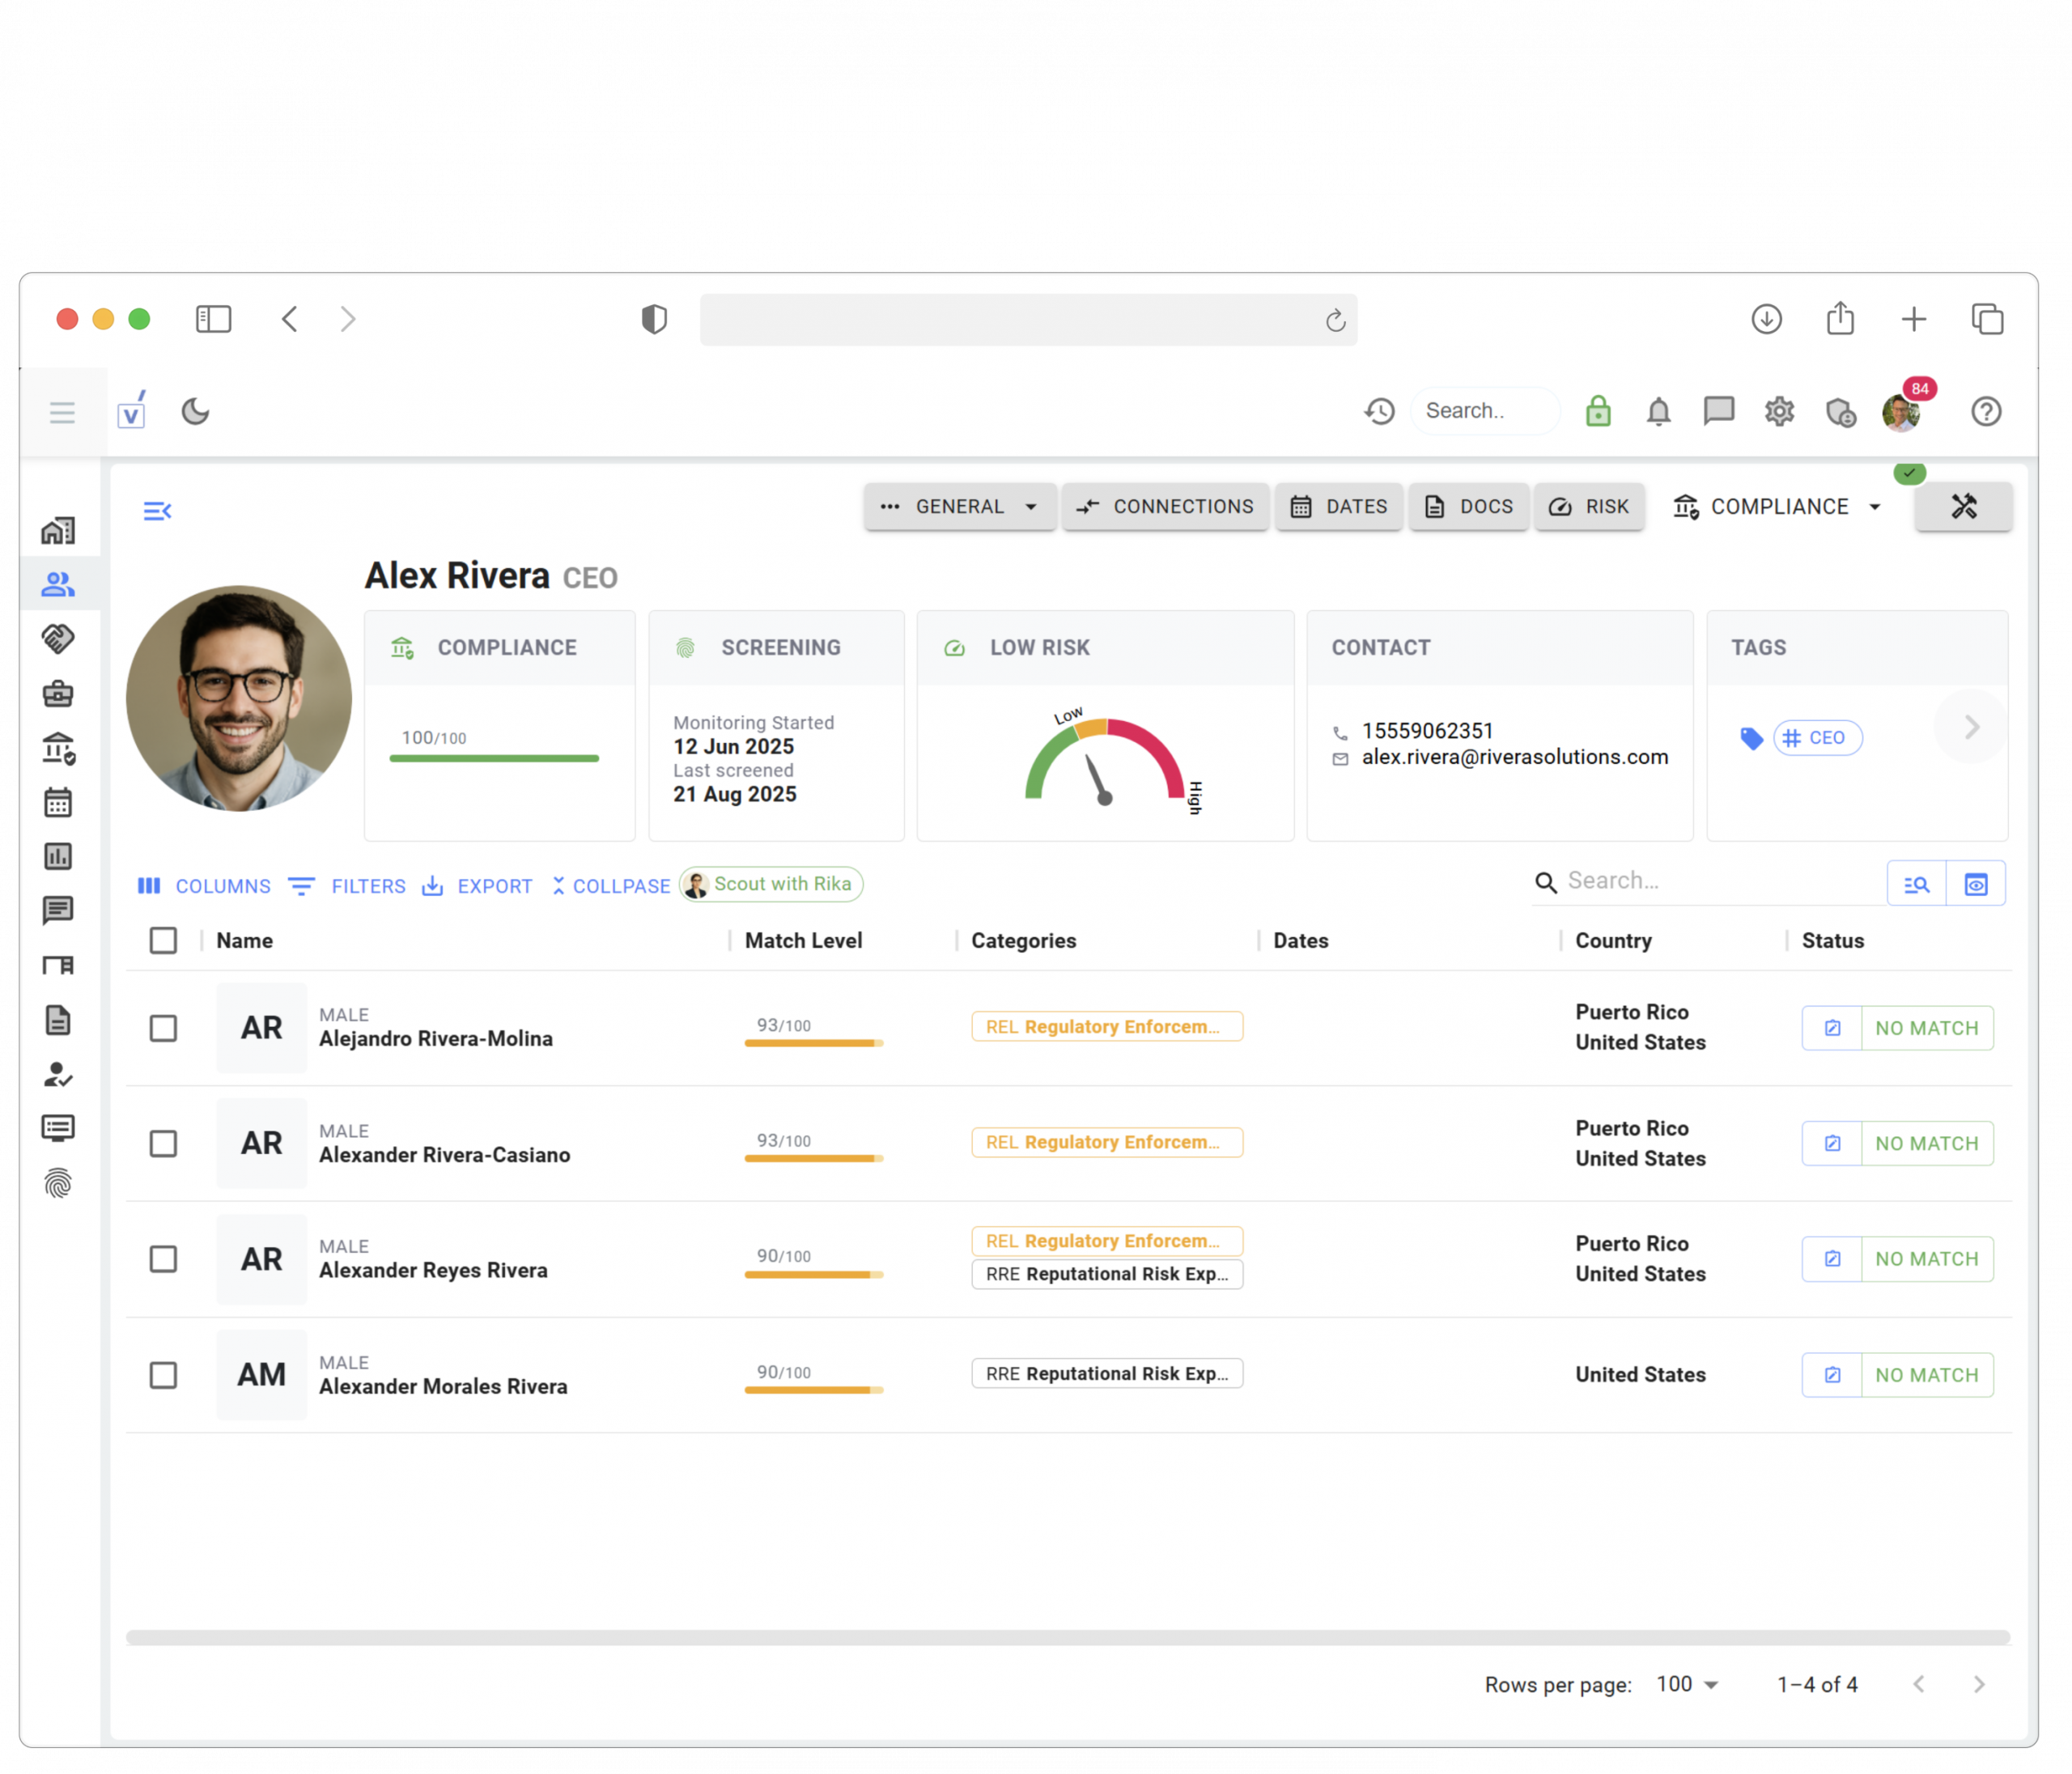Check the Alexander Rivera-Casiano row checkbox

[x=163, y=1143]
